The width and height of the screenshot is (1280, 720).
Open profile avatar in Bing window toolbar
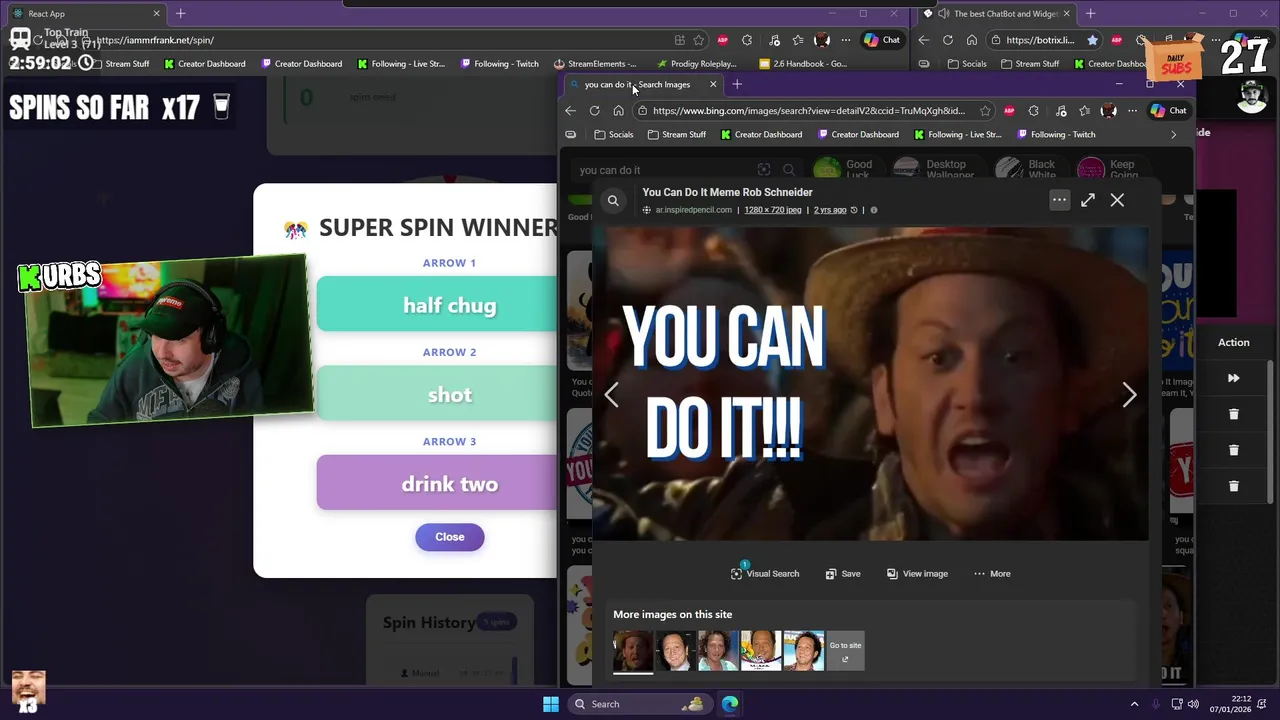[x=1108, y=111]
